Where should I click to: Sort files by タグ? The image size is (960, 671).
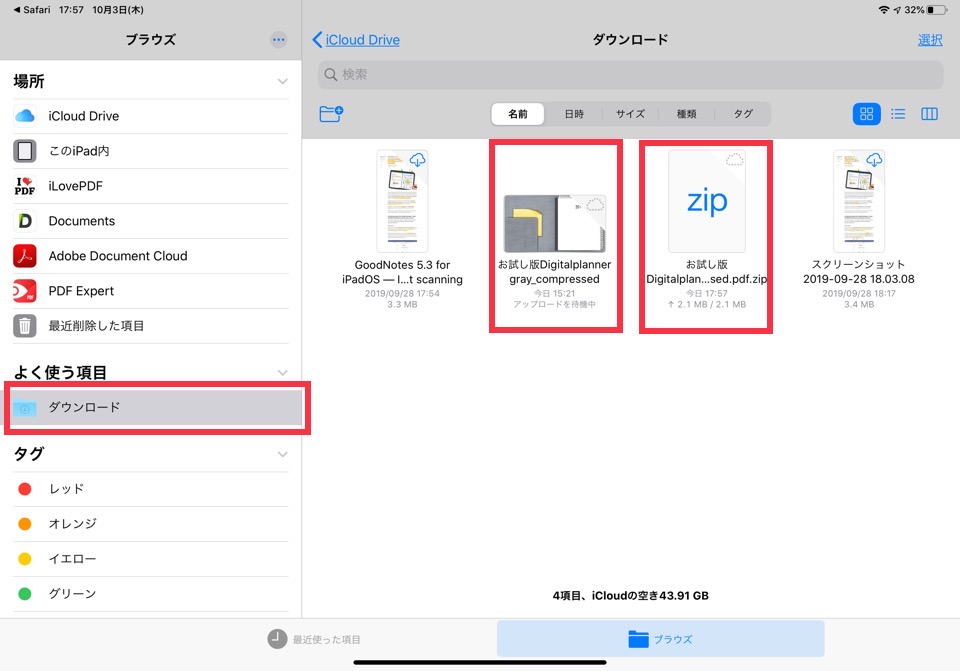[x=743, y=114]
